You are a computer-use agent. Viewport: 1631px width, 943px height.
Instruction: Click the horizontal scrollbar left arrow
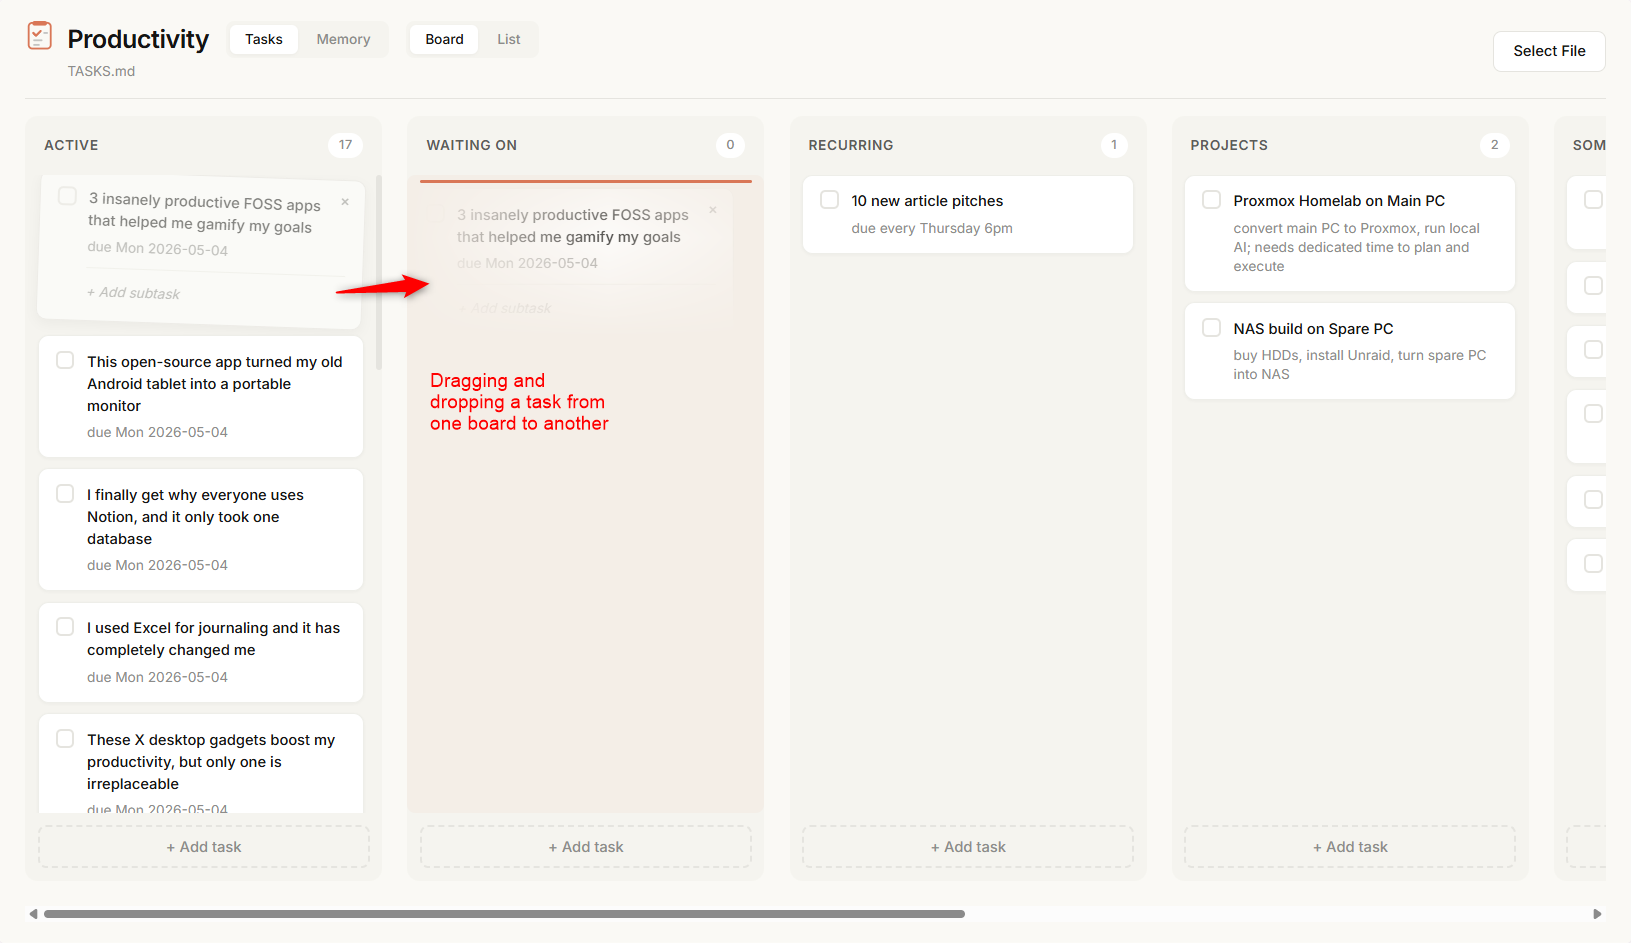(33, 914)
